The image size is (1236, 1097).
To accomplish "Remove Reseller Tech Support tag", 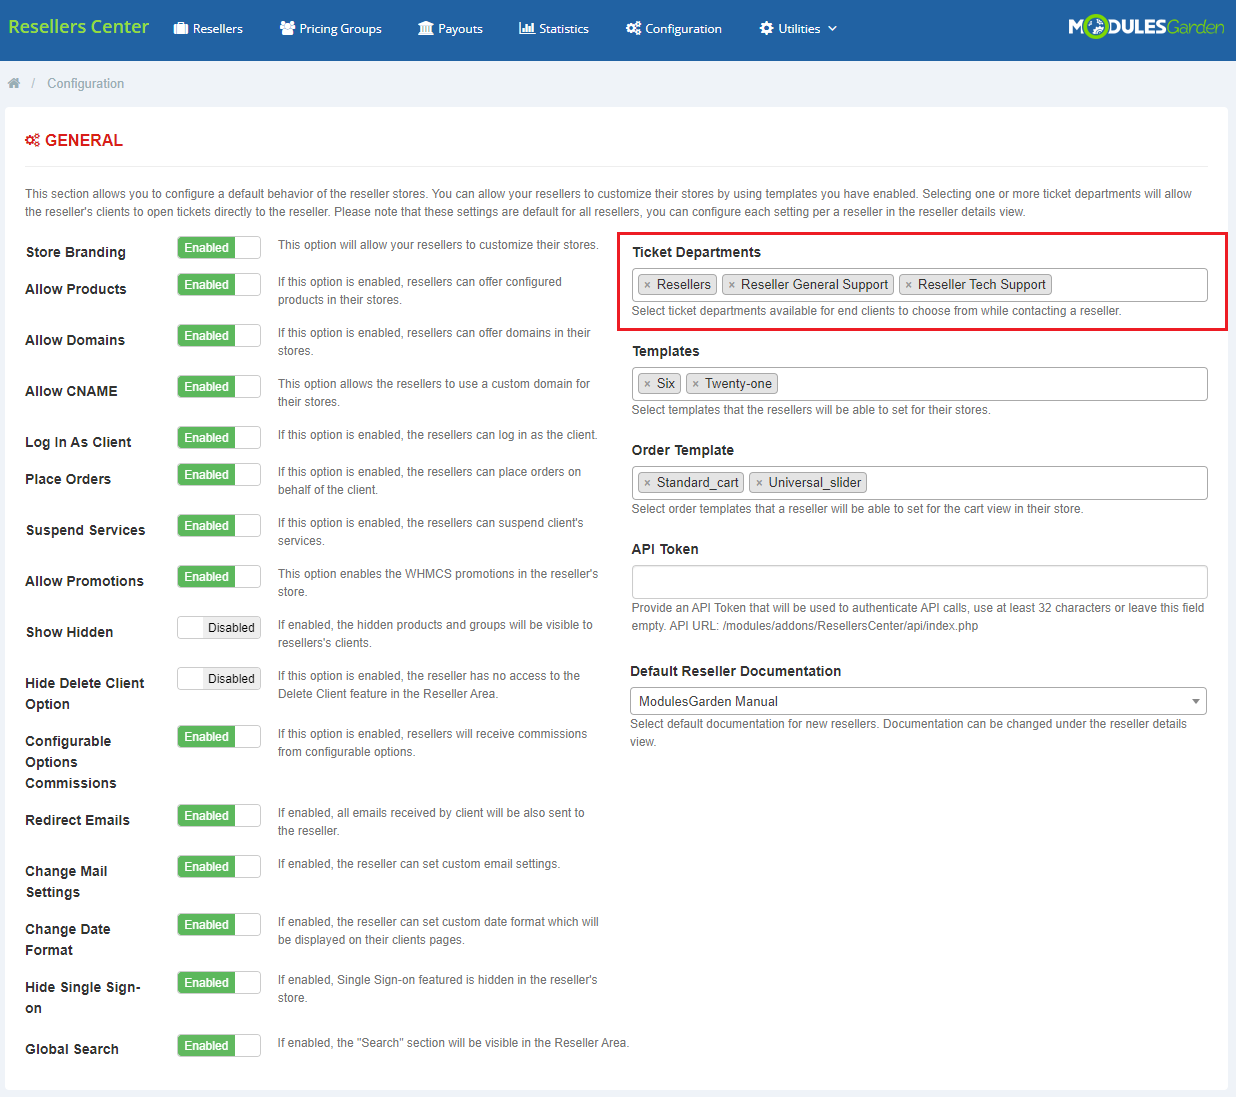I will (x=908, y=285).
